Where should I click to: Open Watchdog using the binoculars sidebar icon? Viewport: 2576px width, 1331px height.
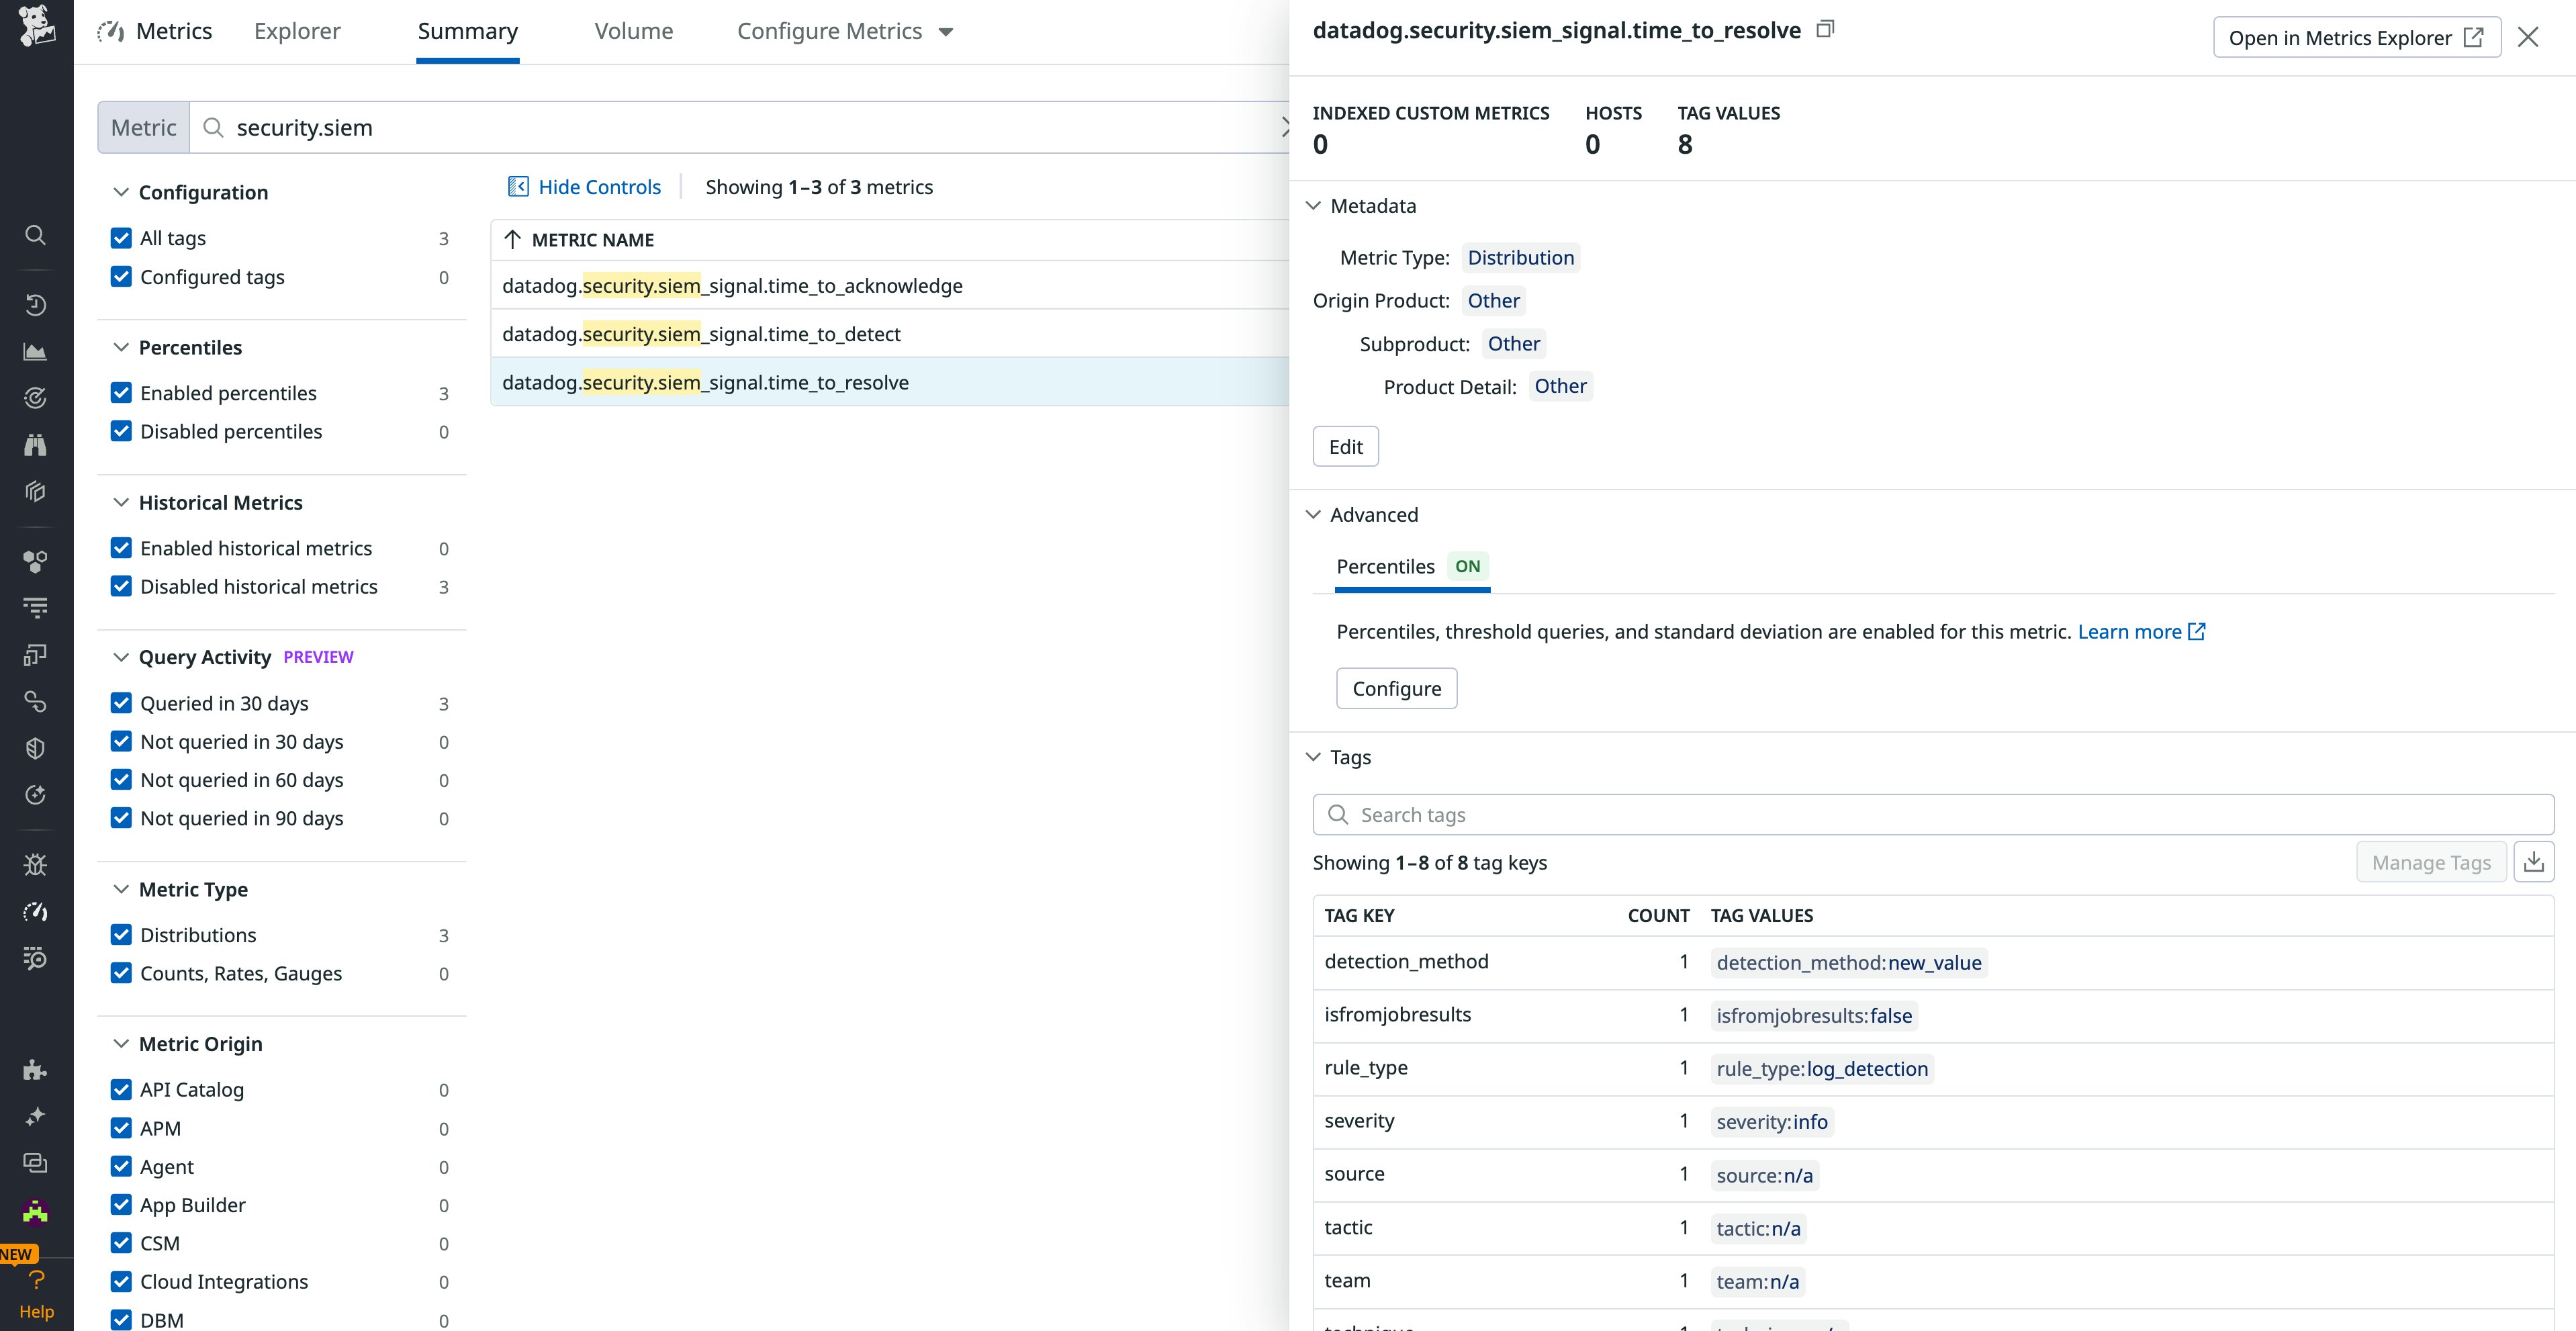click(36, 444)
